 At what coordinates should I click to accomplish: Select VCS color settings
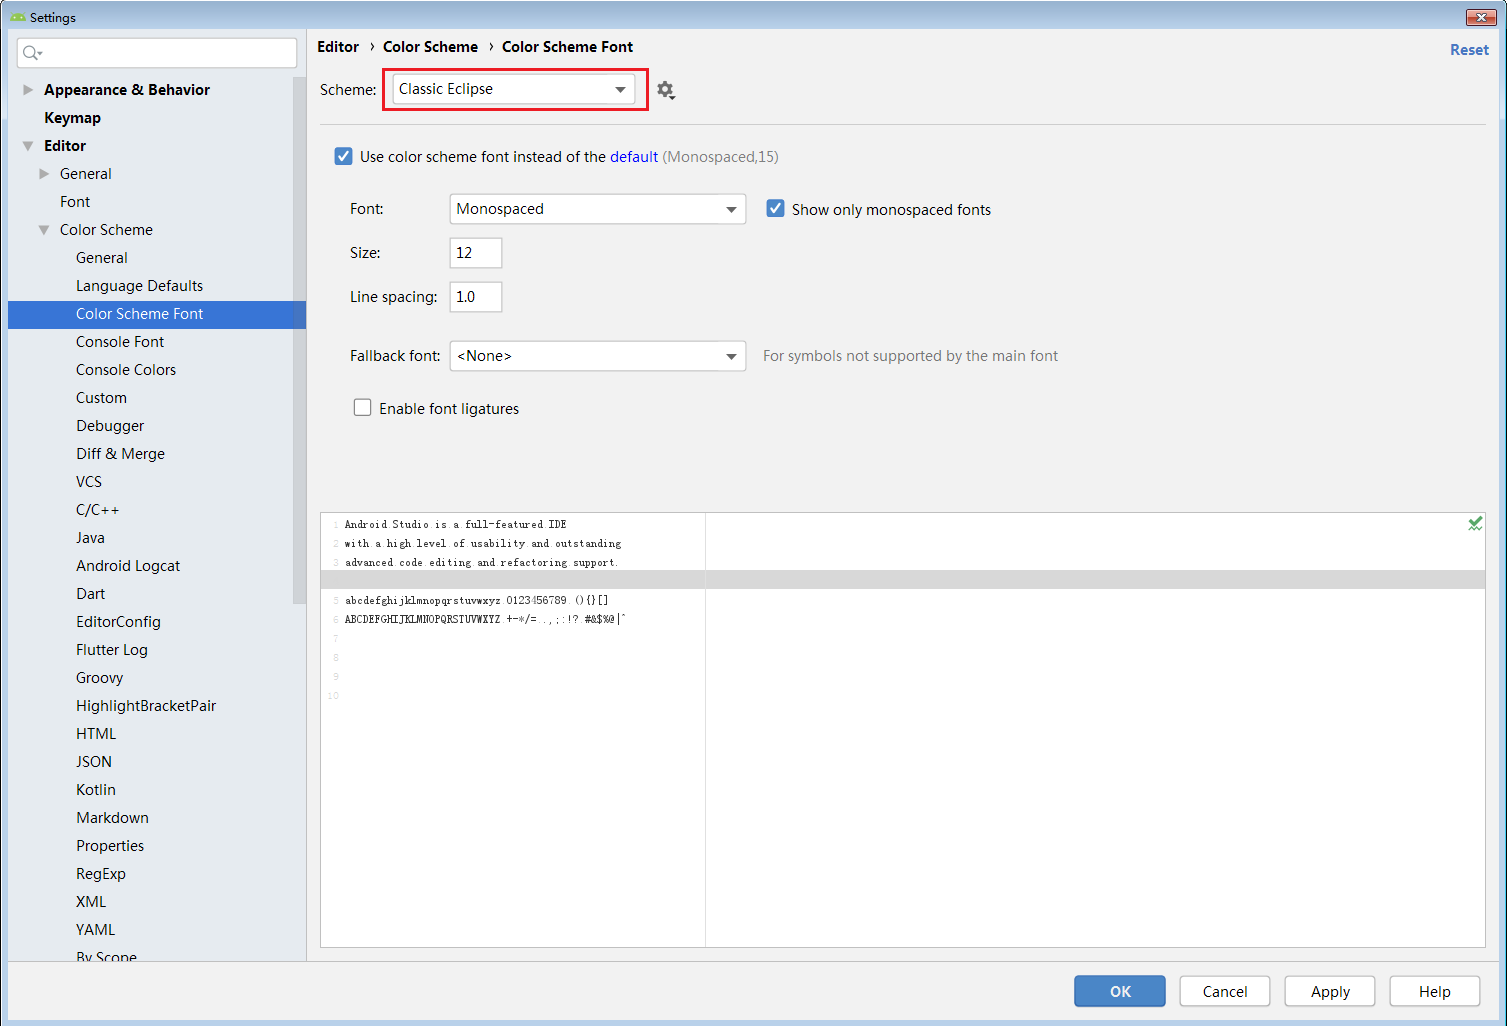point(89,482)
